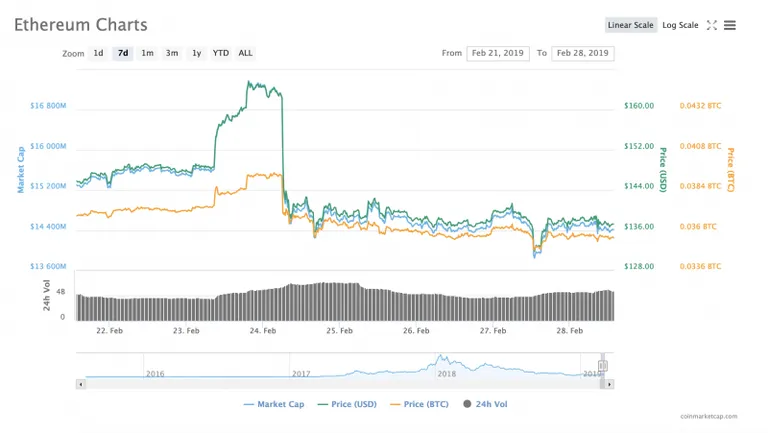Open the fullscreen chart icon
This screenshot has height=433, width=768.
pos(712,25)
